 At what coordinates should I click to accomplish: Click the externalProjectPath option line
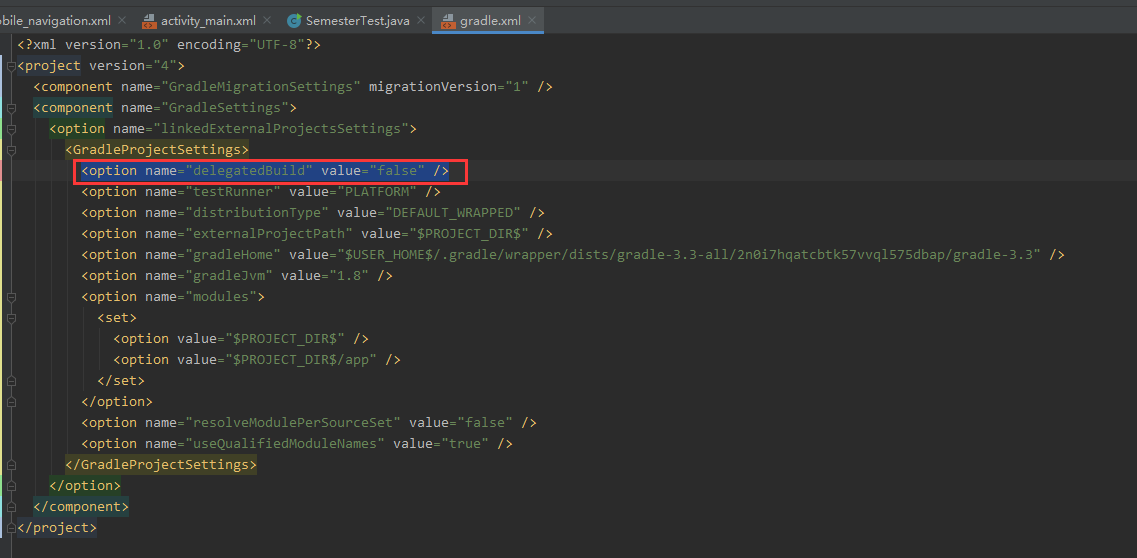point(317,234)
